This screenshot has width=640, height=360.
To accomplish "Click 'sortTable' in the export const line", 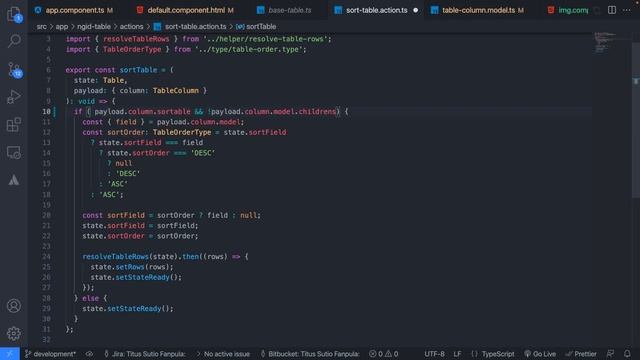I will 138,70.
